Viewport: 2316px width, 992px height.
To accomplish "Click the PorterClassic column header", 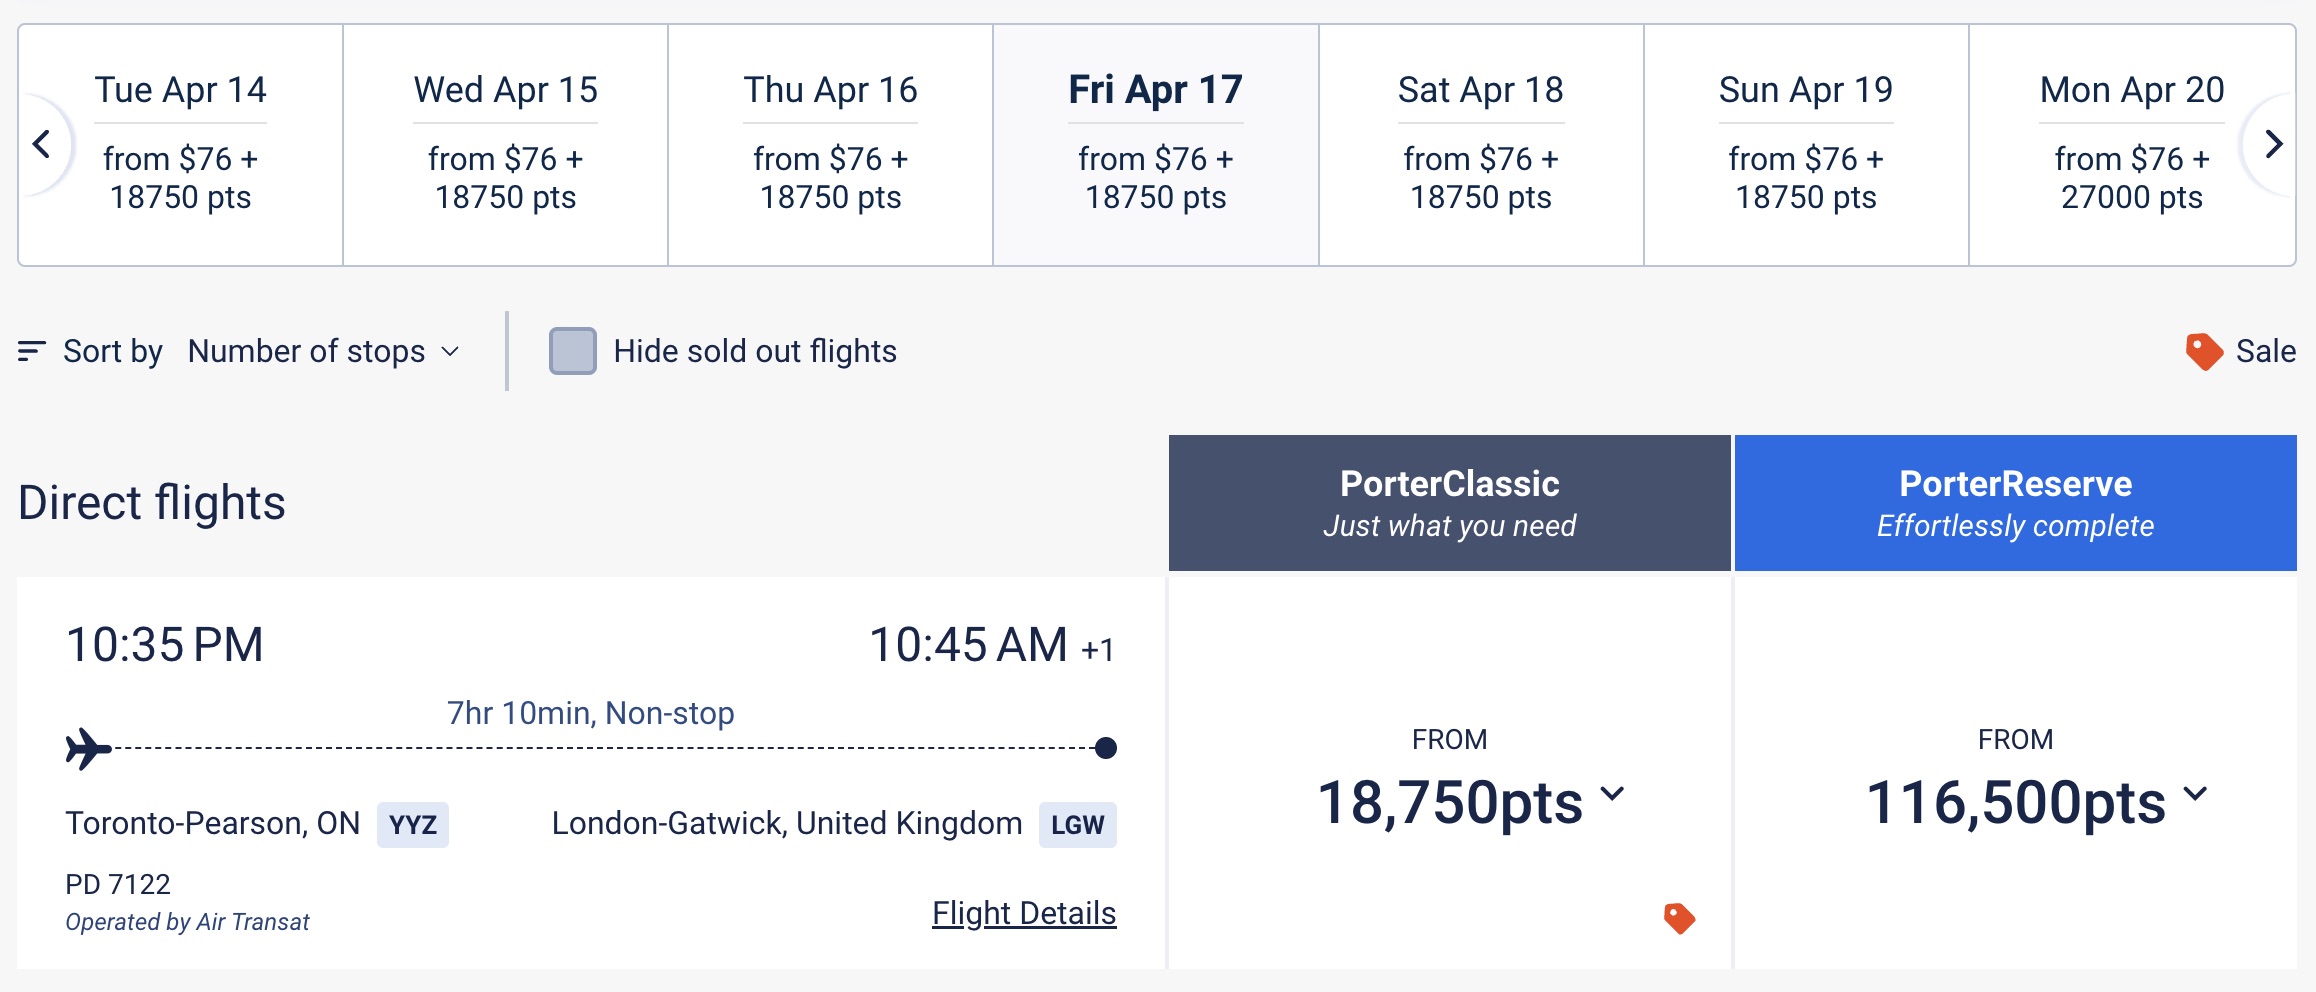I will (1449, 503).
